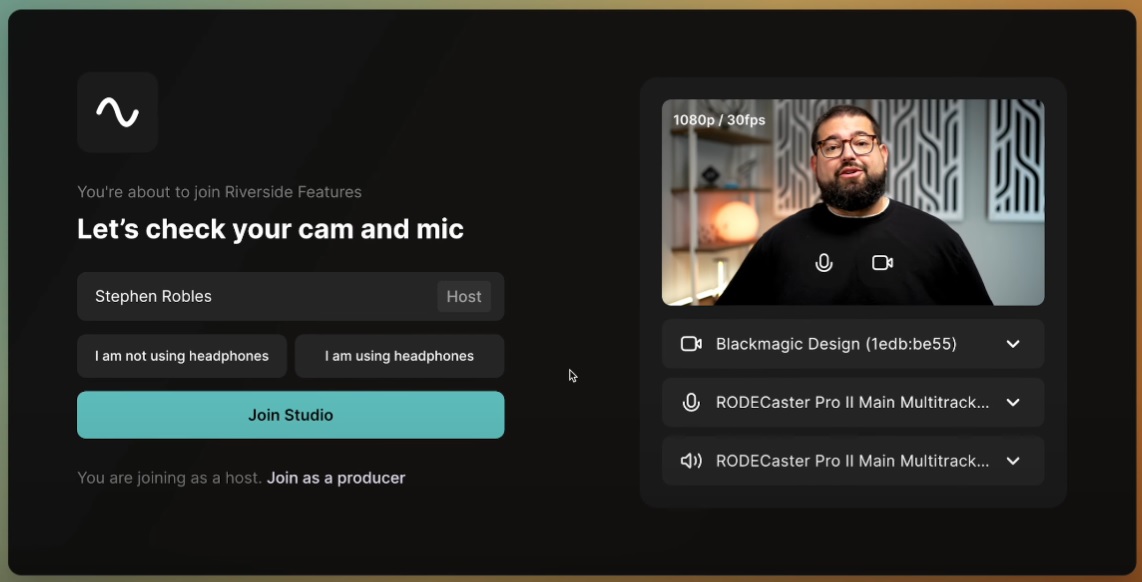Click the Host badge next to the name

(x=464, y=296)
